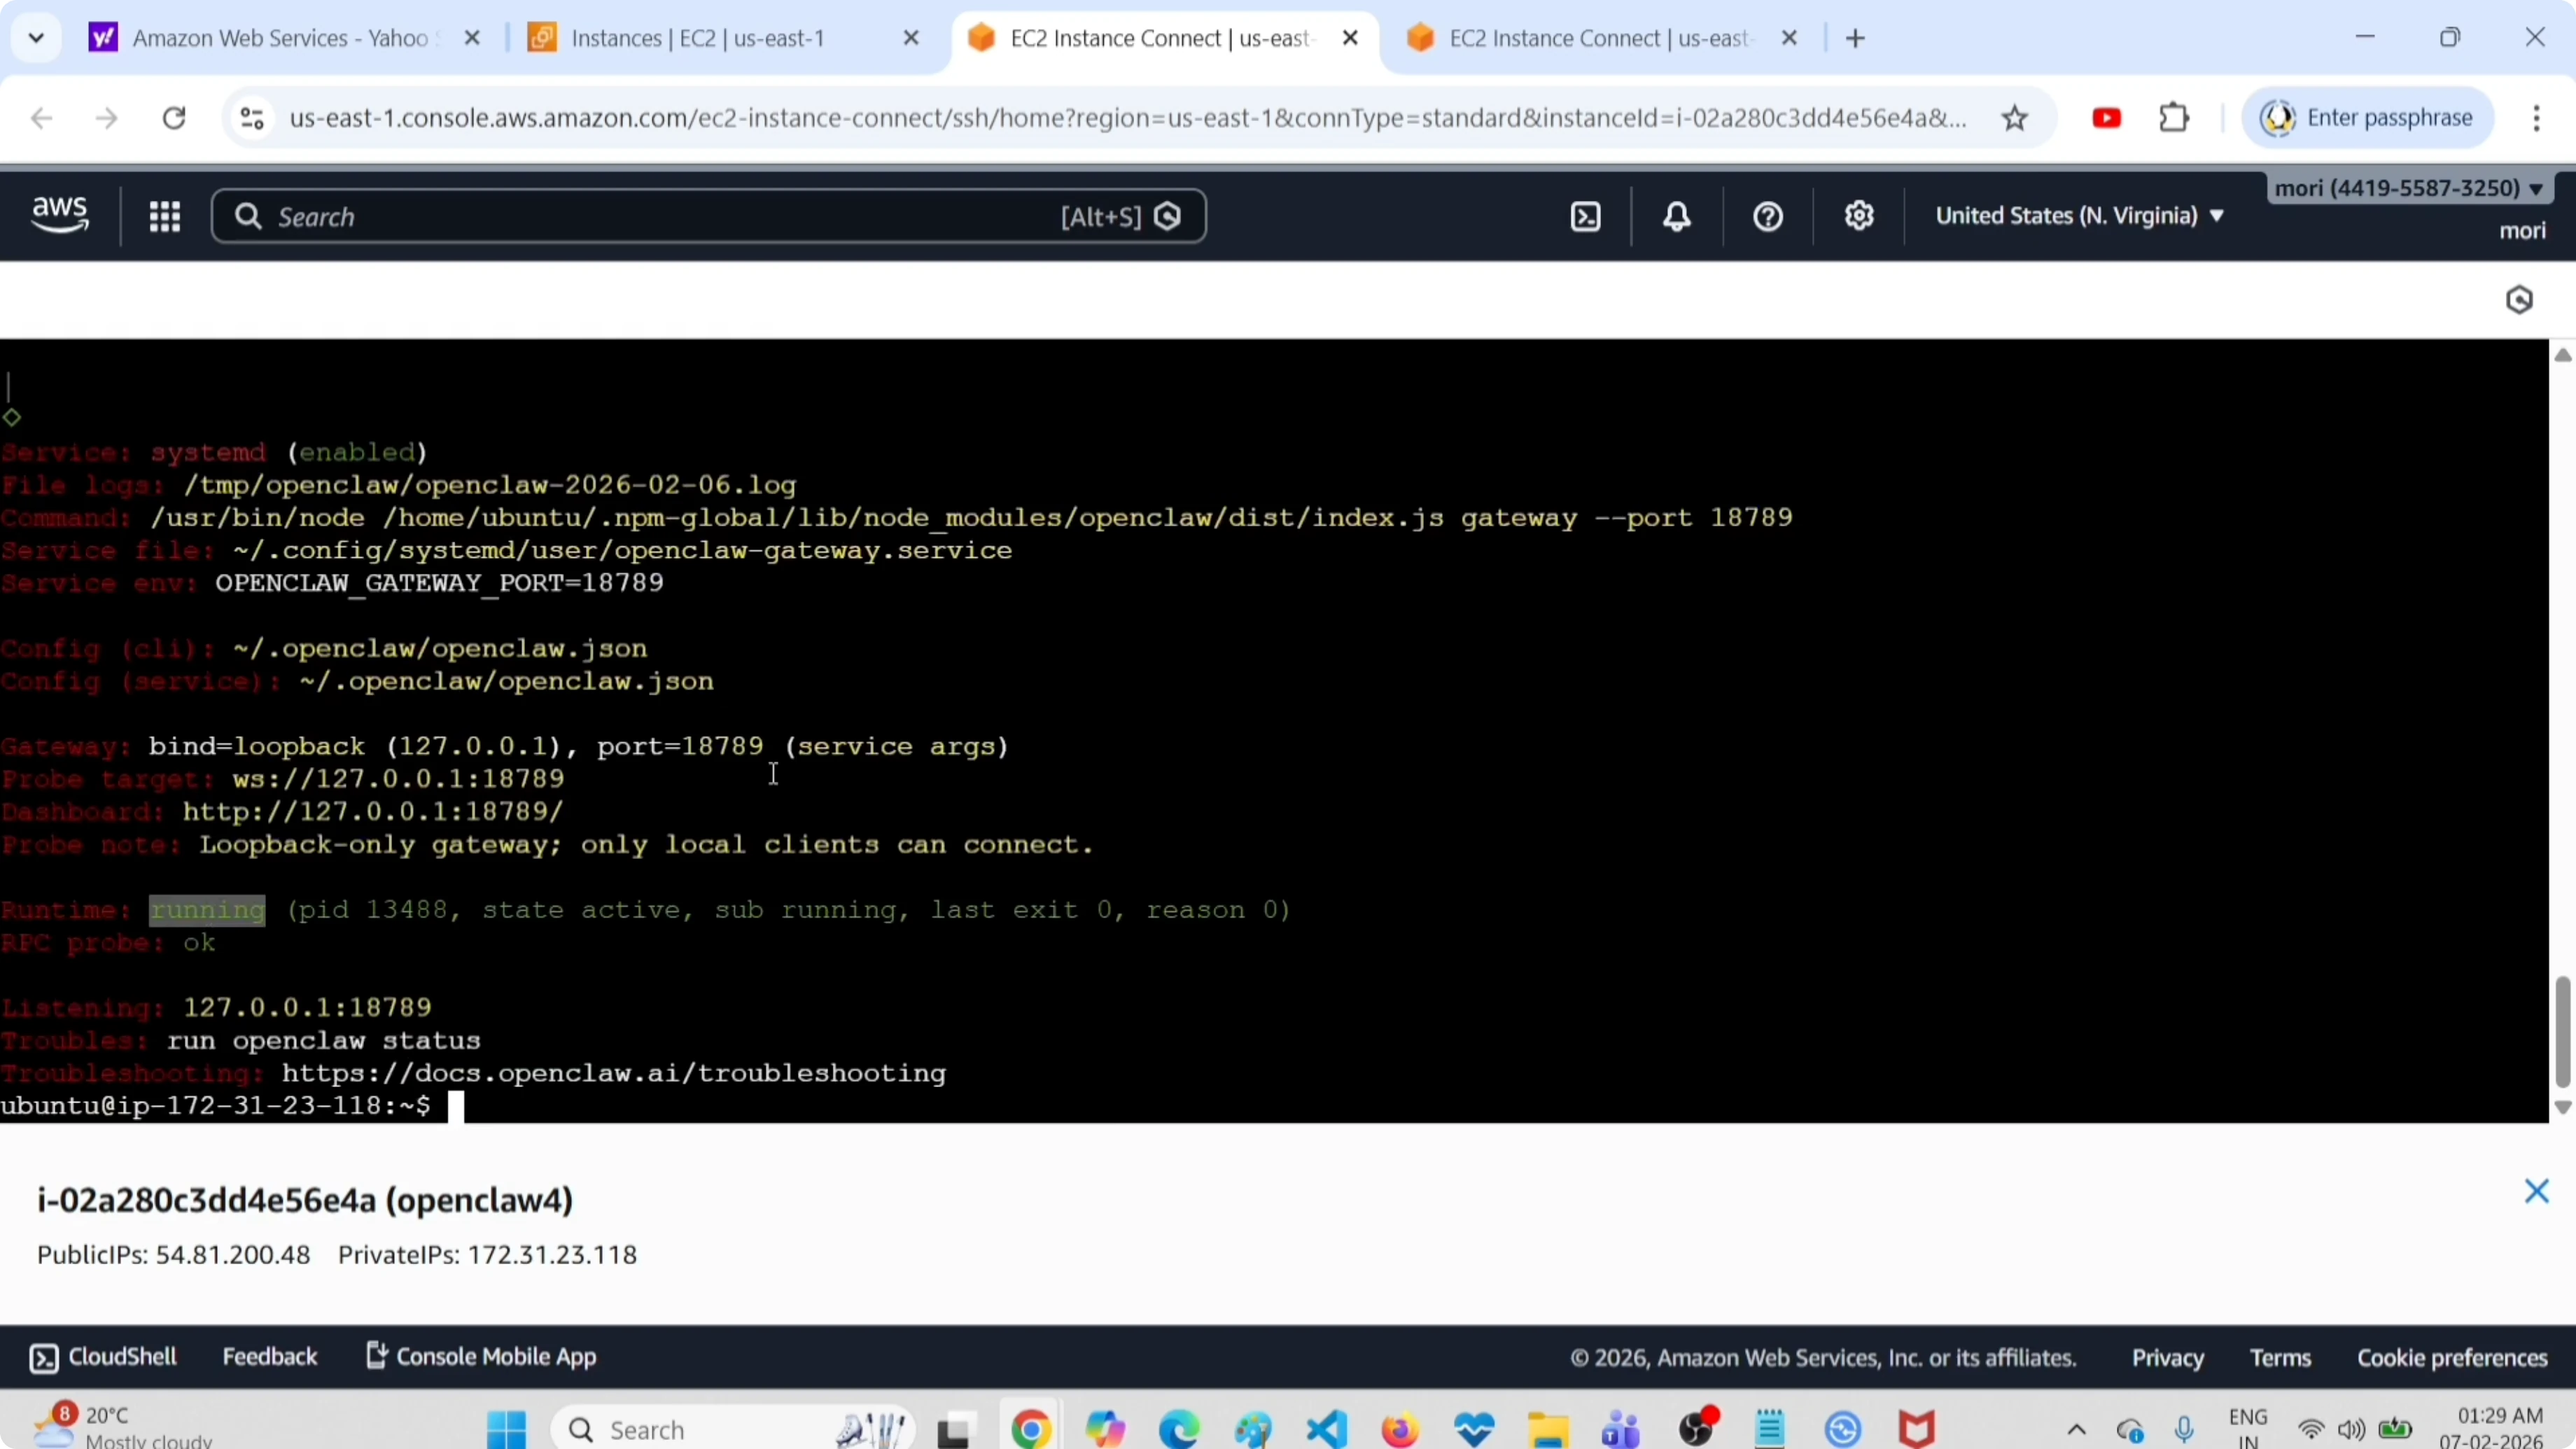2576x1449 pixels.
Task: Click the Feedback link in the footer
Action: 269,1357
